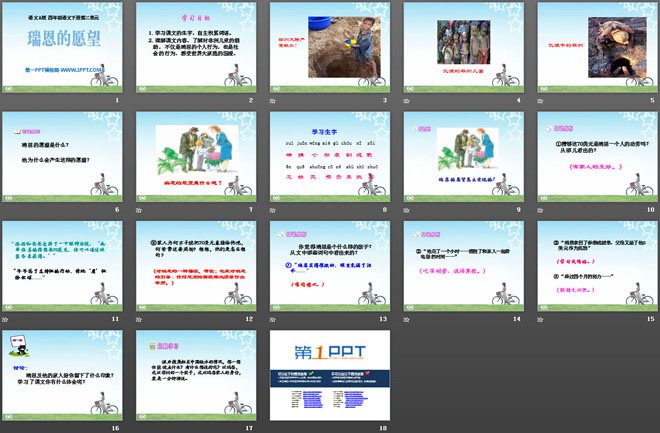
Task: Click slide number "6" label
Action: coord(117,210)
